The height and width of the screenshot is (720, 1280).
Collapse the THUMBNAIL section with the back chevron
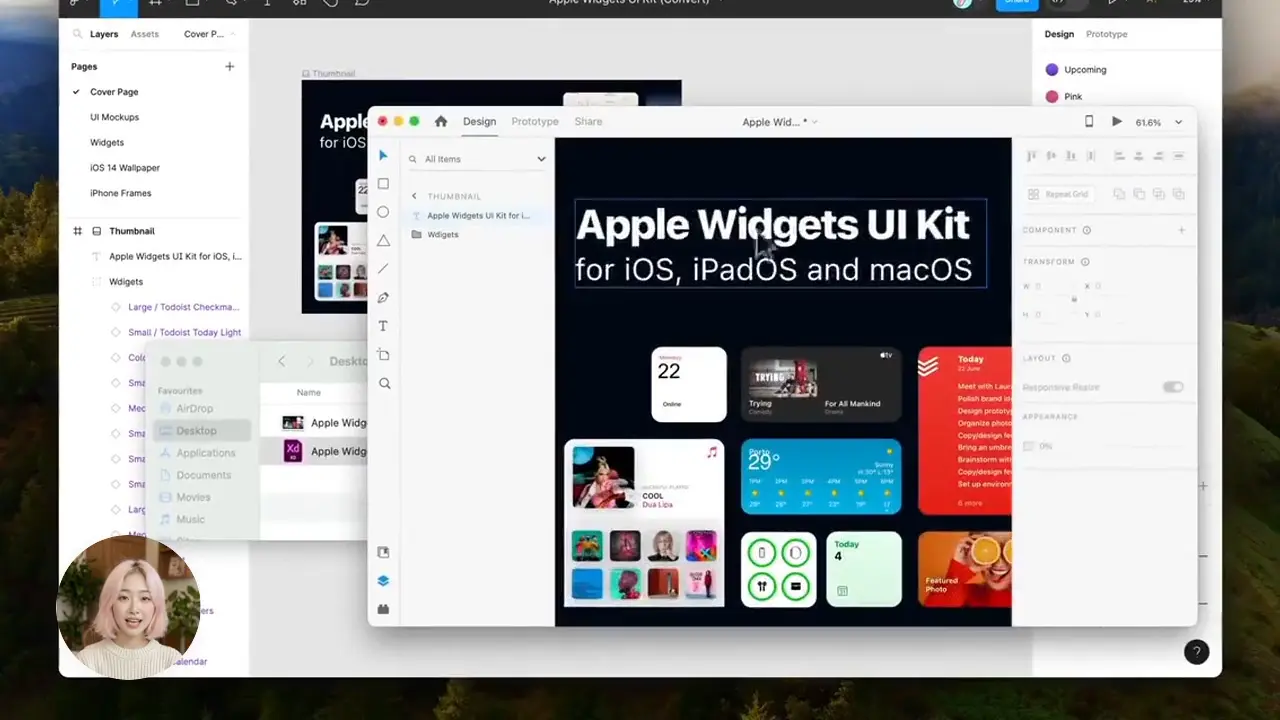(414, 196)
